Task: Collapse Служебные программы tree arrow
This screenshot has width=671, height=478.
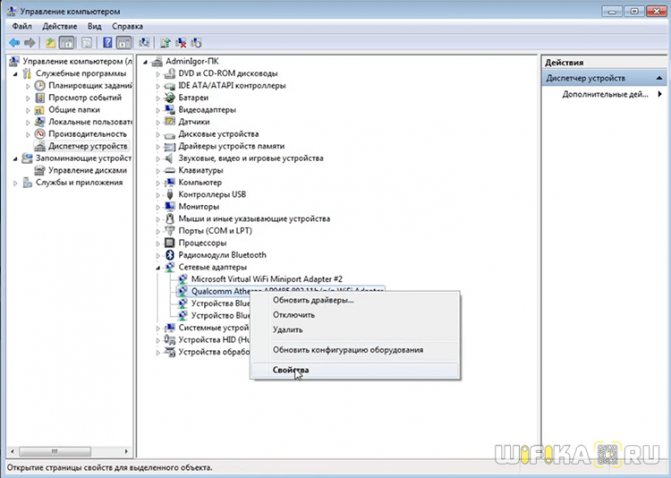Action: click(x=15, y=74)
